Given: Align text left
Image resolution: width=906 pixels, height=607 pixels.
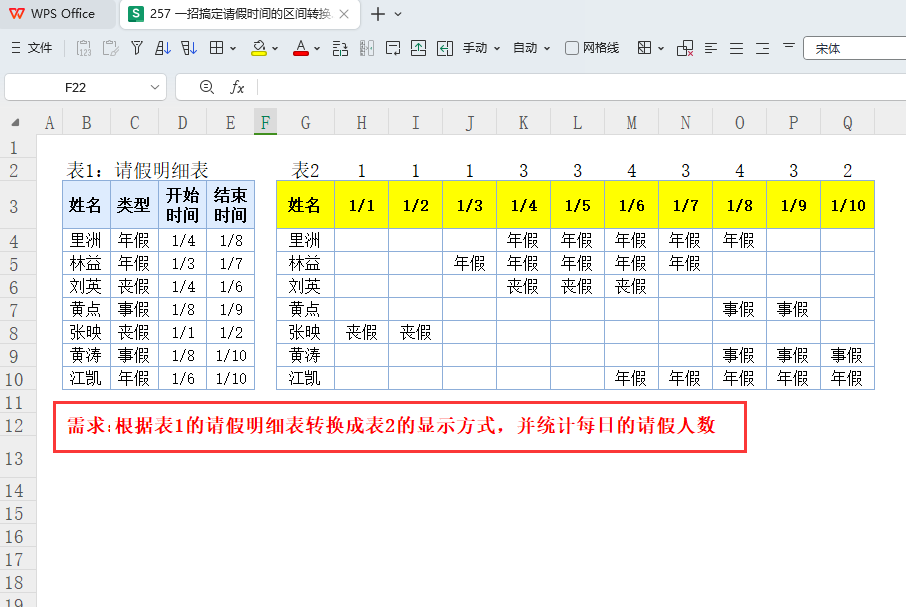Looking at the screenshot, I should [x=711, y=48].
